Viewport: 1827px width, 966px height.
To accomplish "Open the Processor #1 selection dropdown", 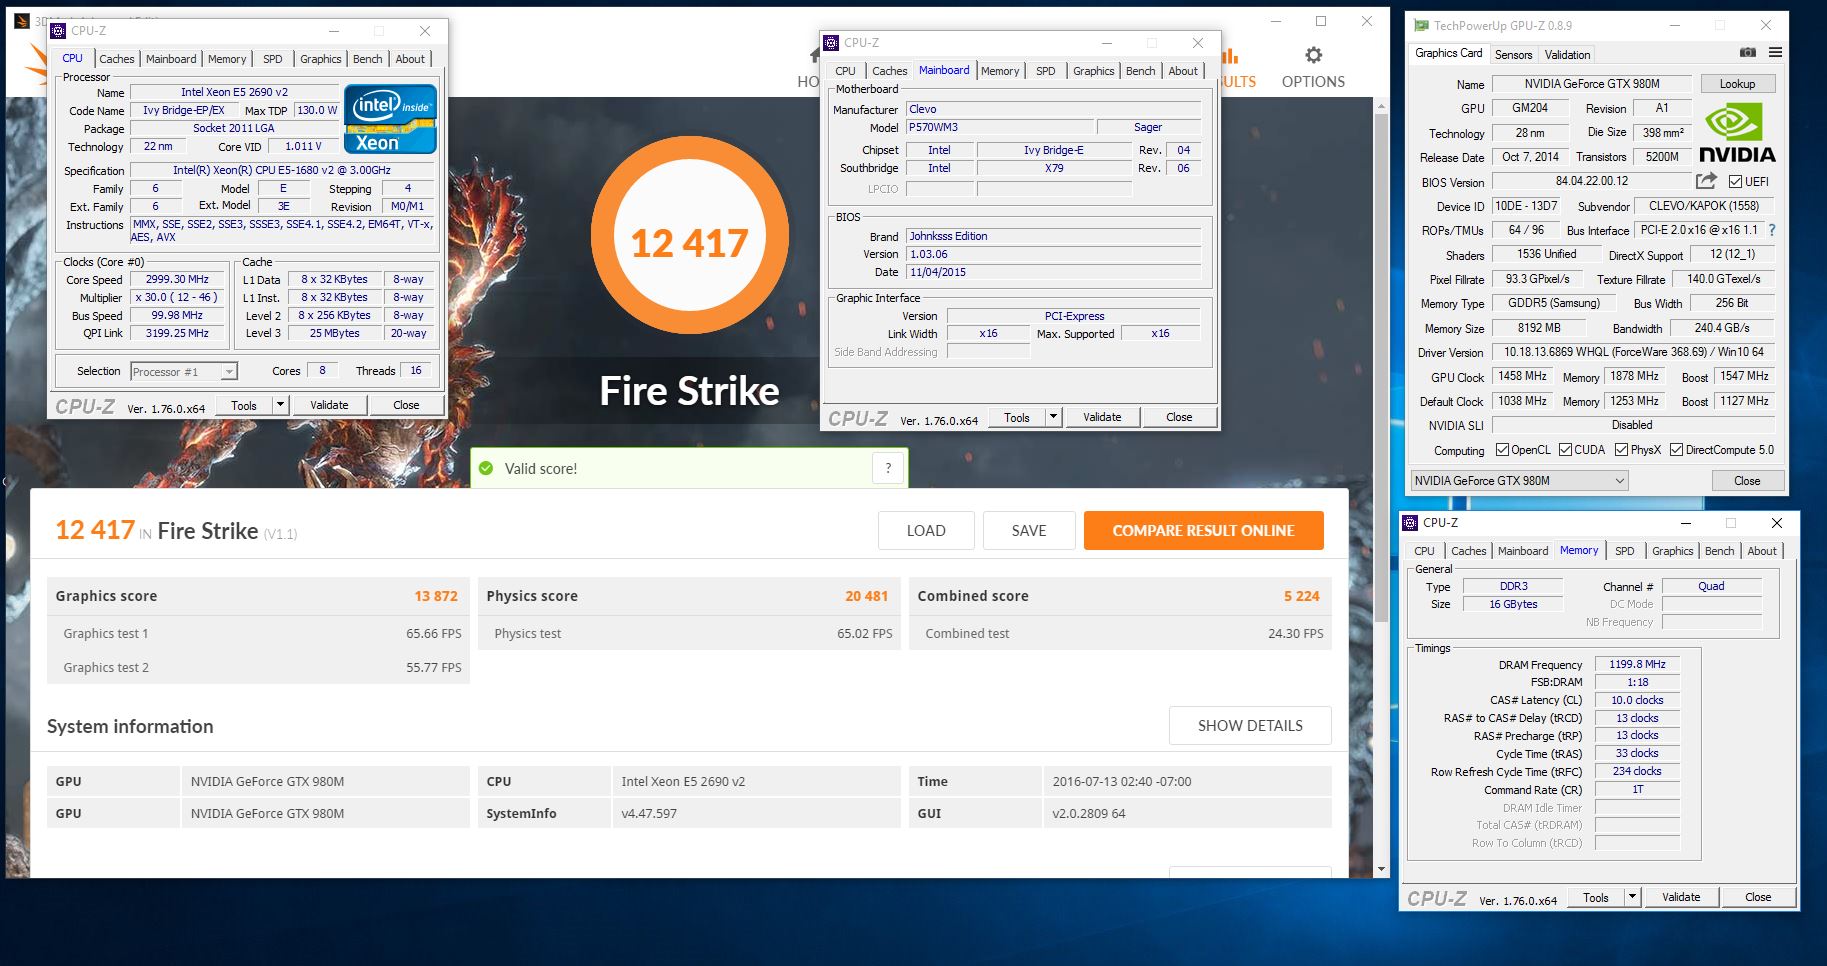I will (x=184, y=372).
